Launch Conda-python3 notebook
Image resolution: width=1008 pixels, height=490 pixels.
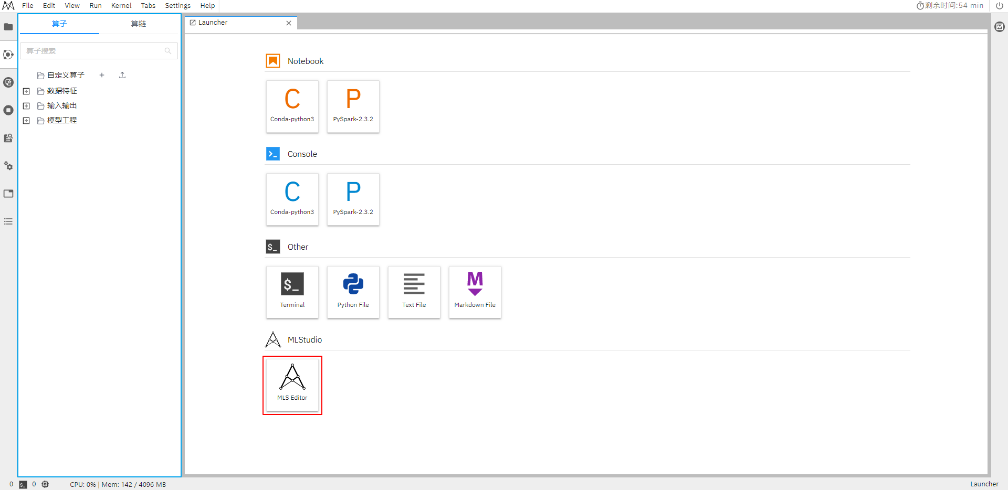292,107
